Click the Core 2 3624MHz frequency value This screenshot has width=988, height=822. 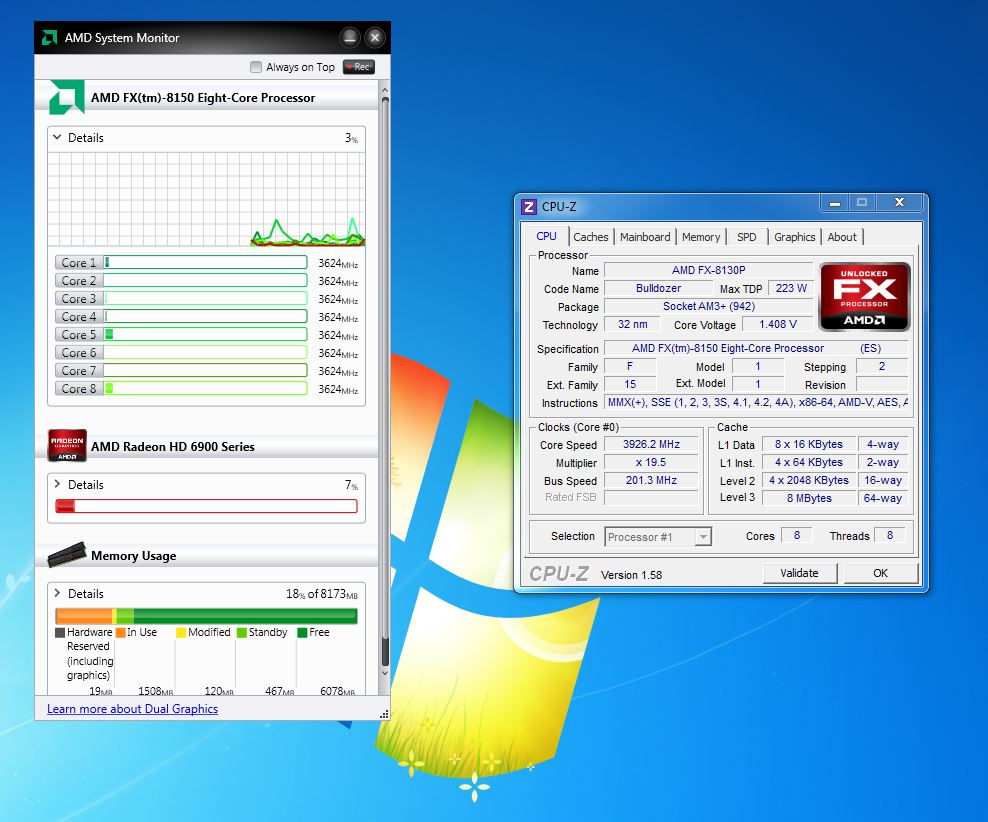338,281
